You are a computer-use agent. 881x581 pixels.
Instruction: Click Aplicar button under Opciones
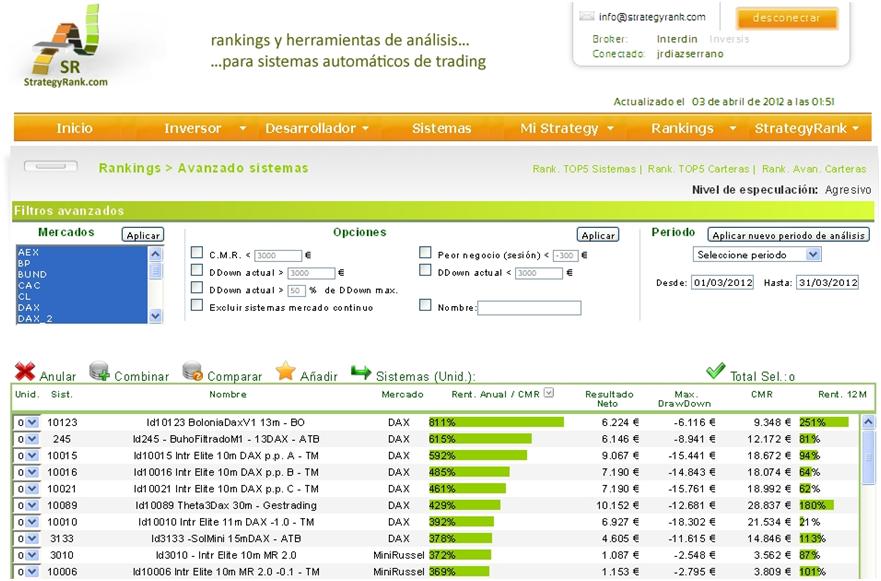pyautogui.click(x=598, y=235)
